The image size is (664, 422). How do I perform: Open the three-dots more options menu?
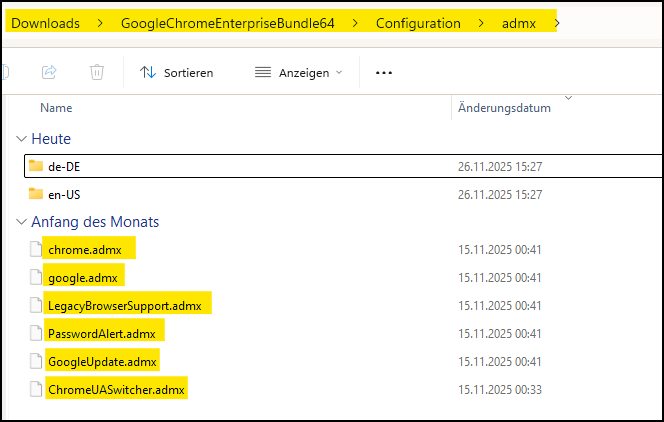click(384, 73)
